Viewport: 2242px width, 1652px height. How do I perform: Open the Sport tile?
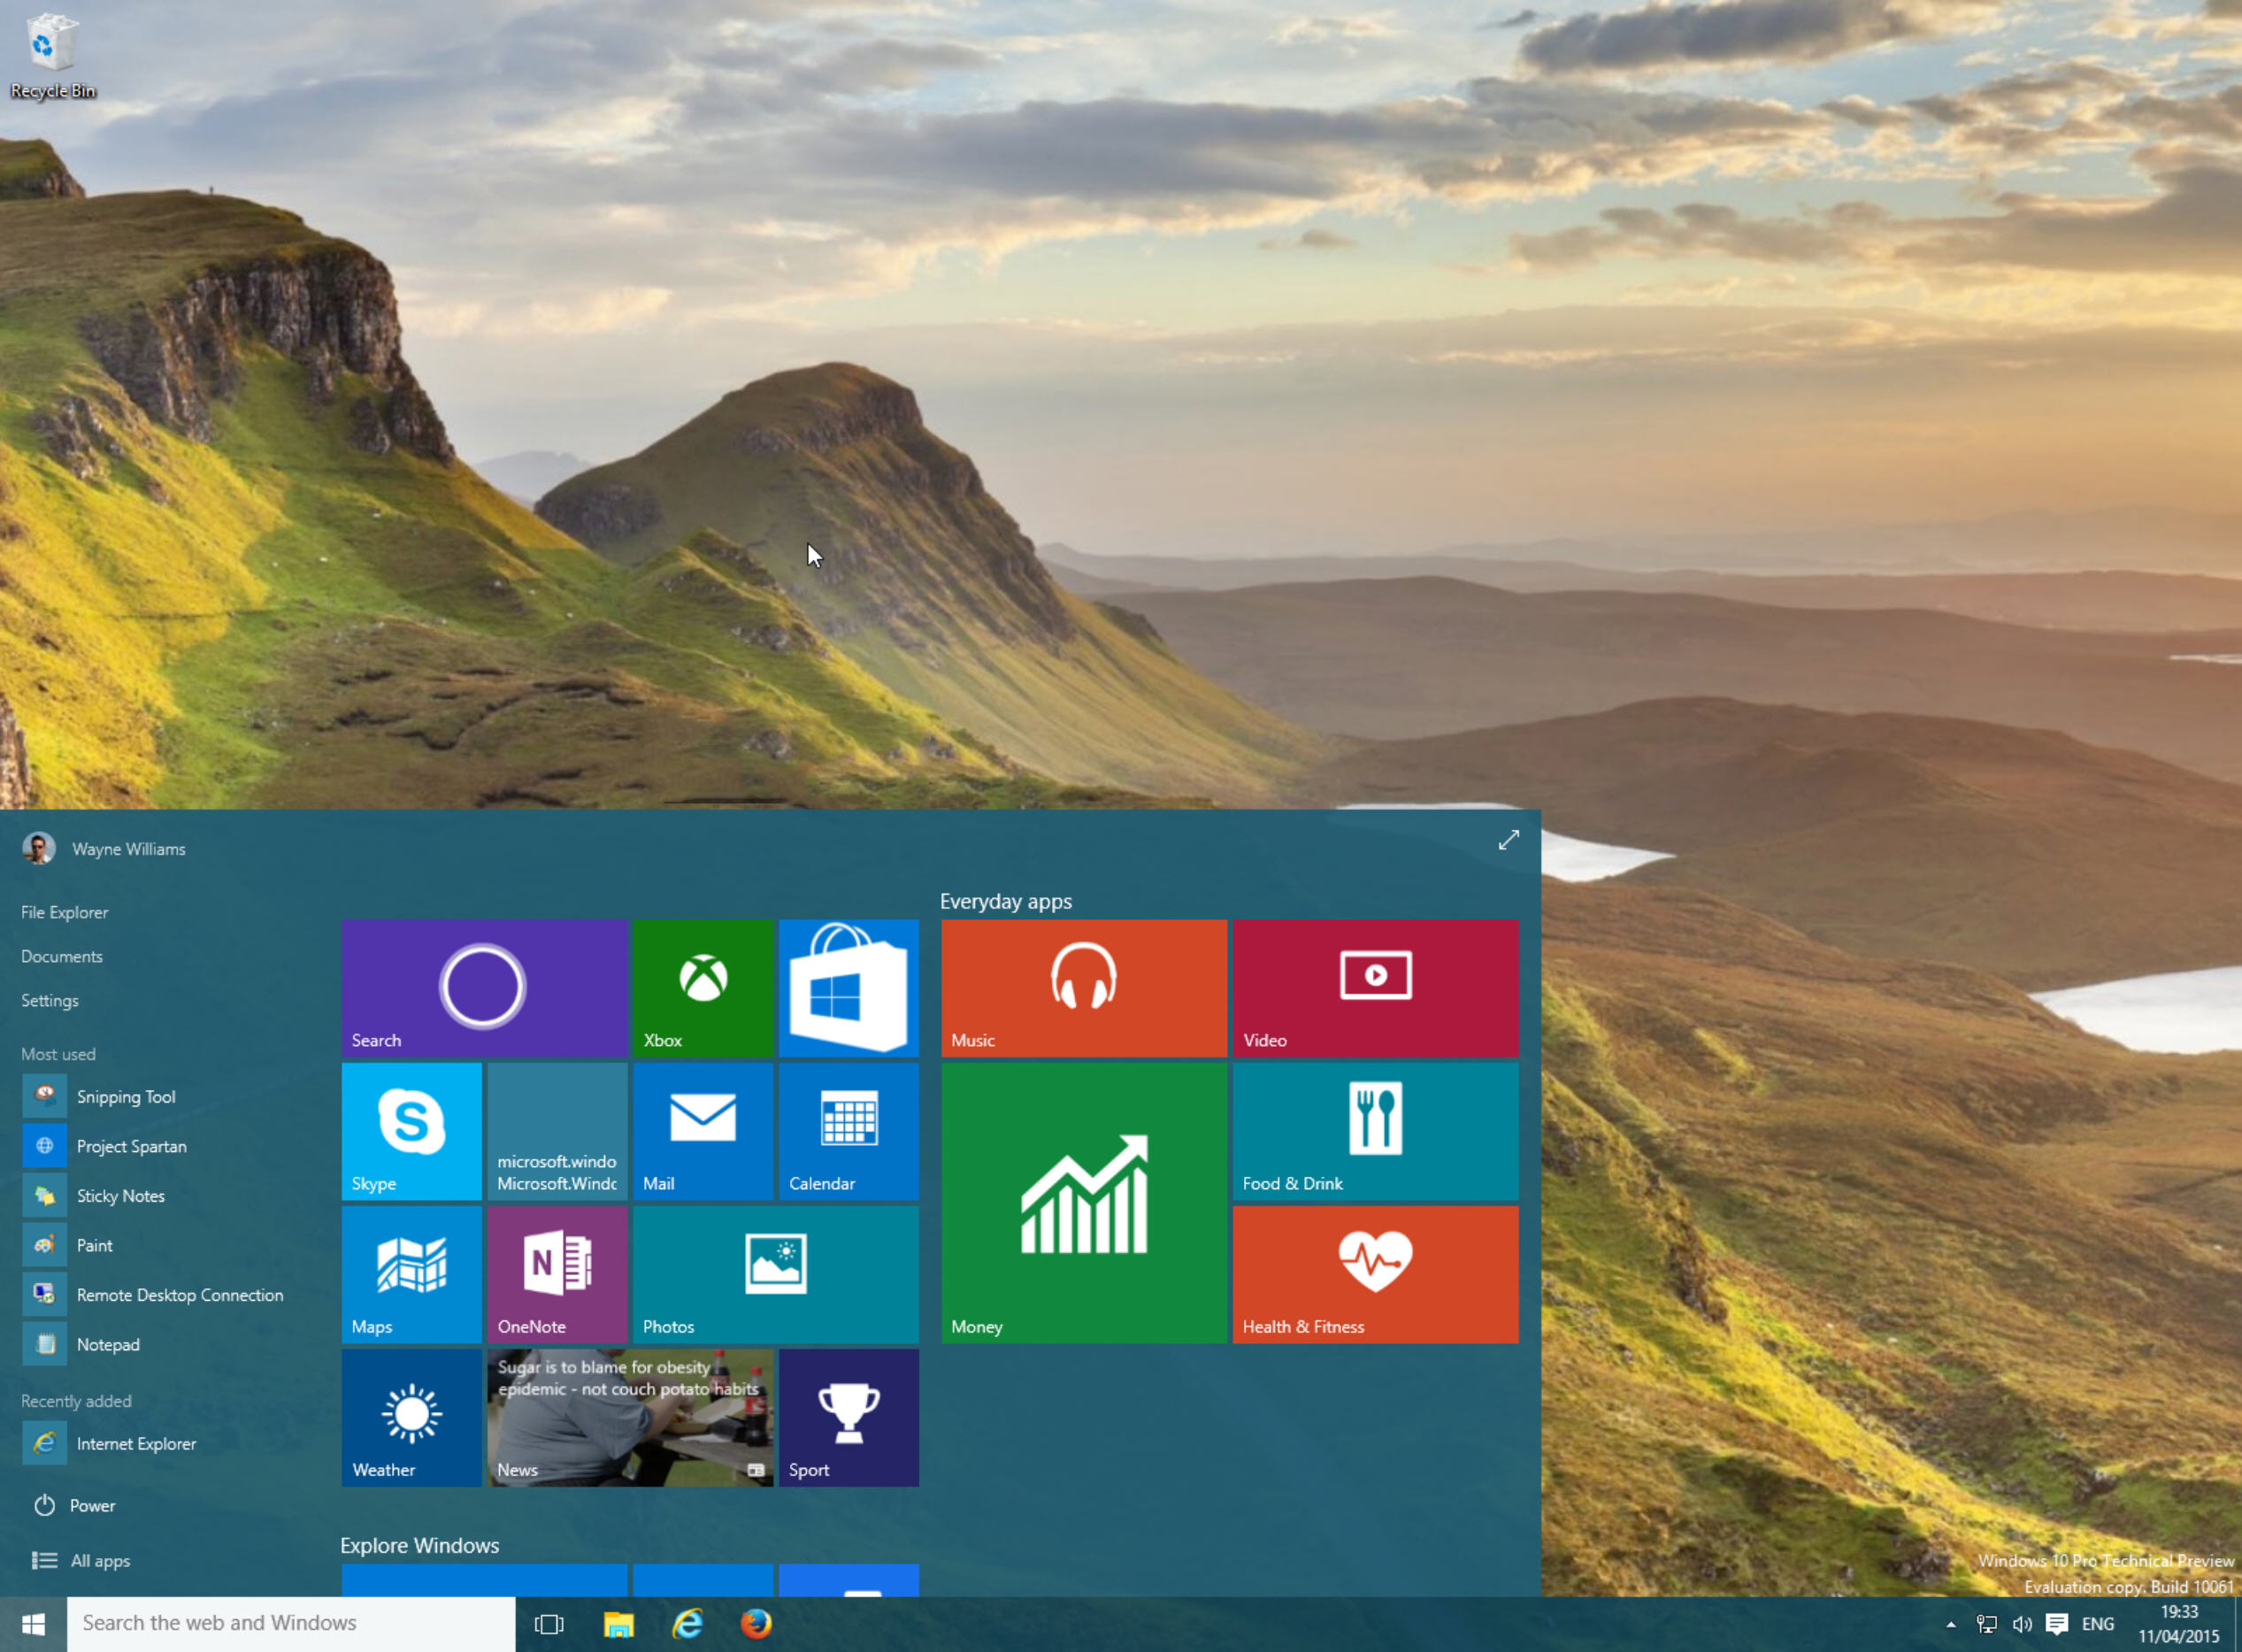[848, 1417]
